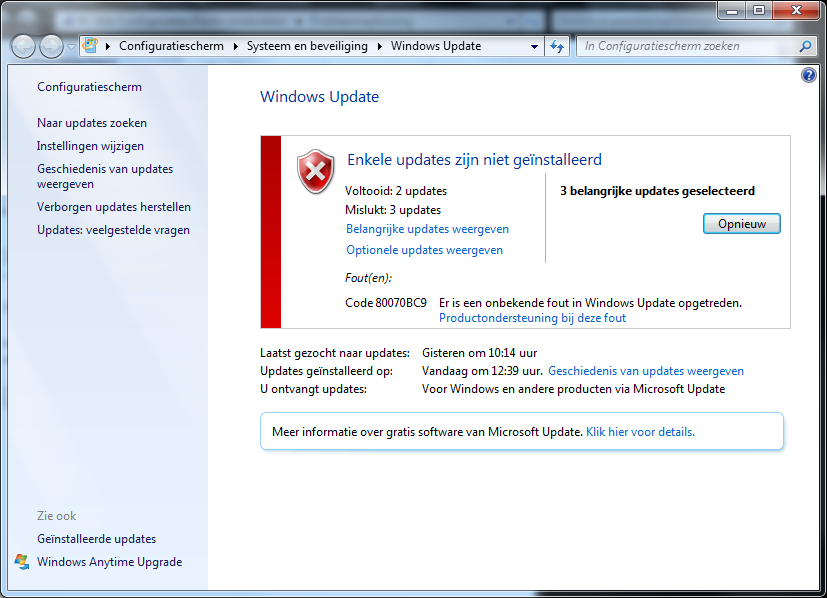The height and width of the screenshot is (598, 827).
Task: Select Systeem en beveiliging breadcrumb
Action: (307, 46)
